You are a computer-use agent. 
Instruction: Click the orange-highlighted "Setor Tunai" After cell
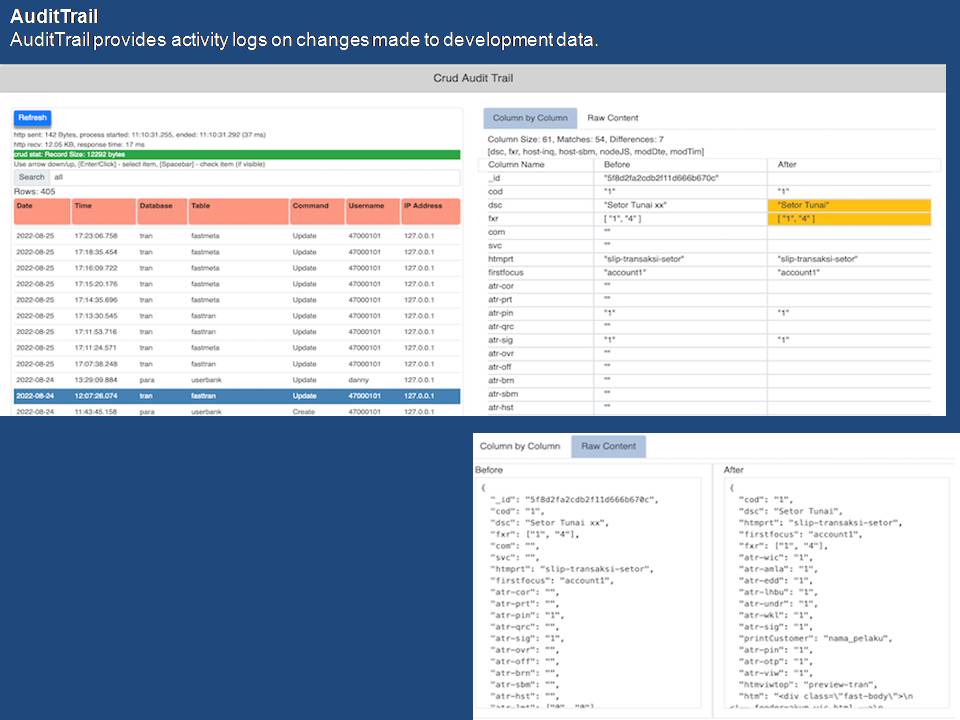pyautogui.click(x=853, y=205)
